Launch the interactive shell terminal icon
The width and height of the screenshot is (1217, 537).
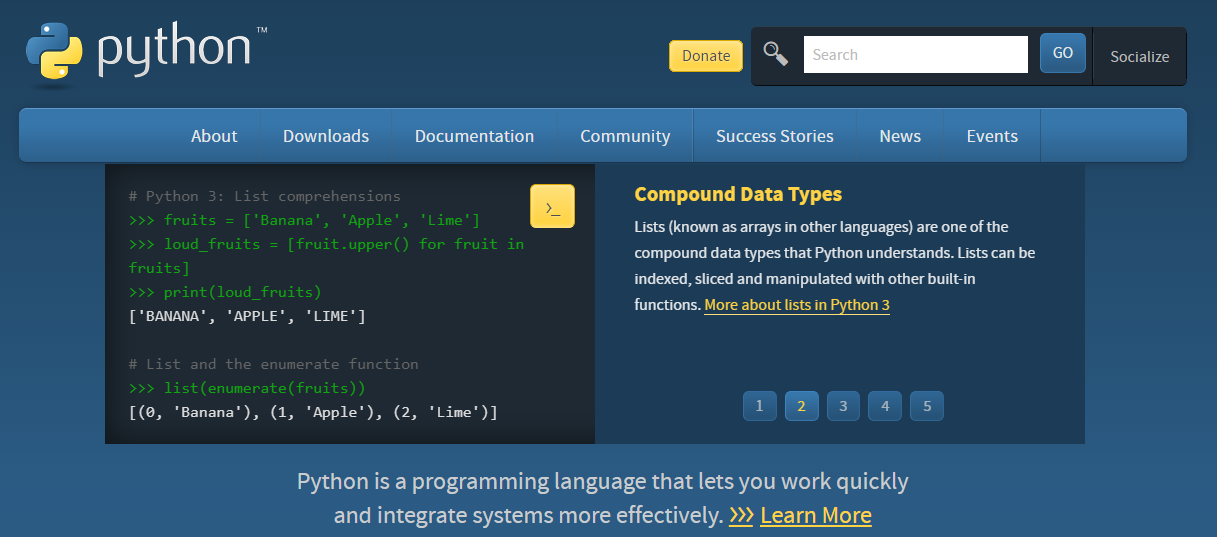coord(552,207)
